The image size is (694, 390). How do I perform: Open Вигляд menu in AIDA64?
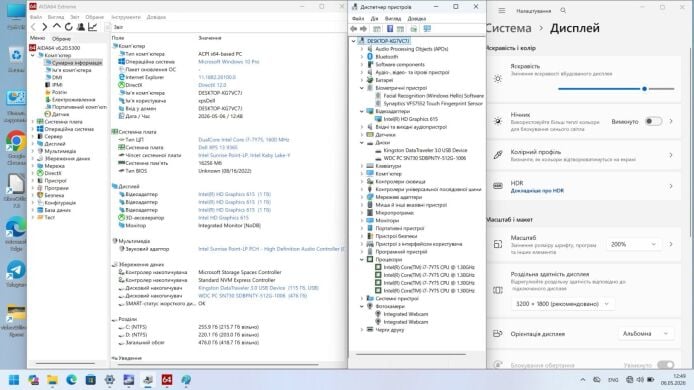pyautogui.click(x=56, y=17)
